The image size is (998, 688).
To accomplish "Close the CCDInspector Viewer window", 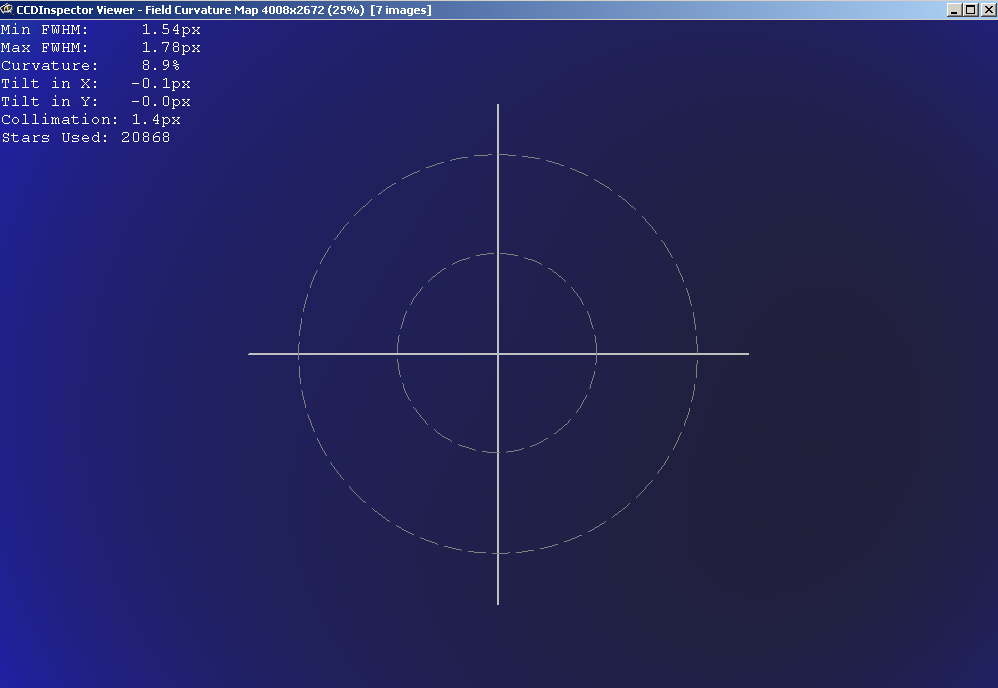I will click(986, 9).
